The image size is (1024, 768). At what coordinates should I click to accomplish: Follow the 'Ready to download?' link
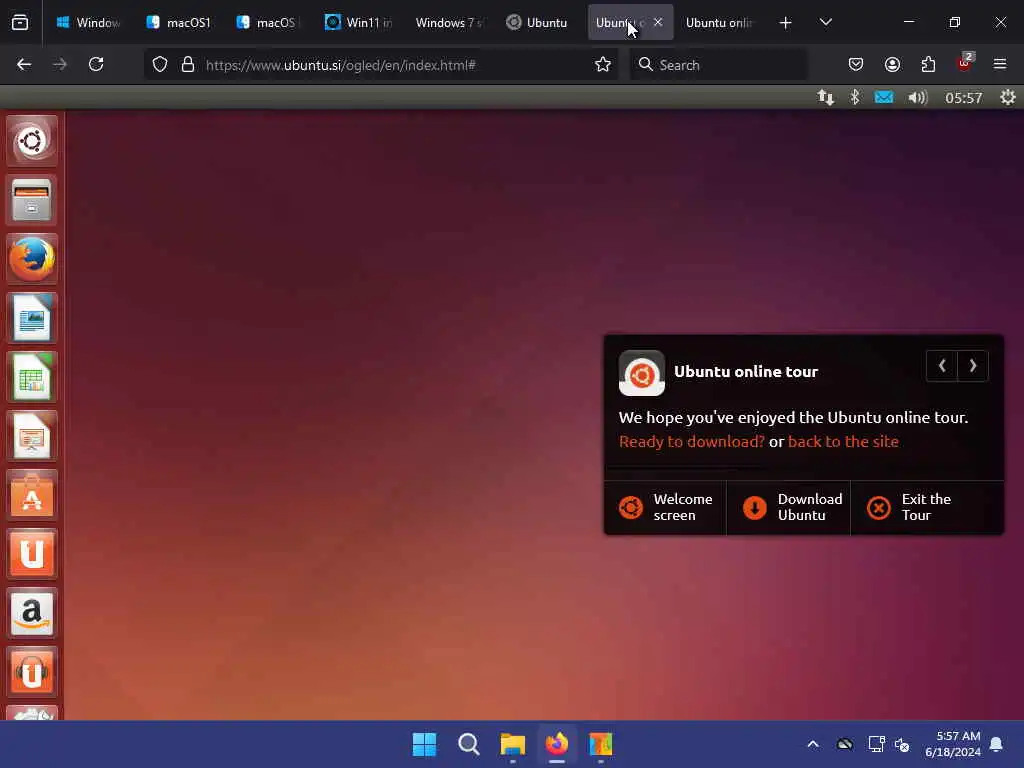click(691, 441)
